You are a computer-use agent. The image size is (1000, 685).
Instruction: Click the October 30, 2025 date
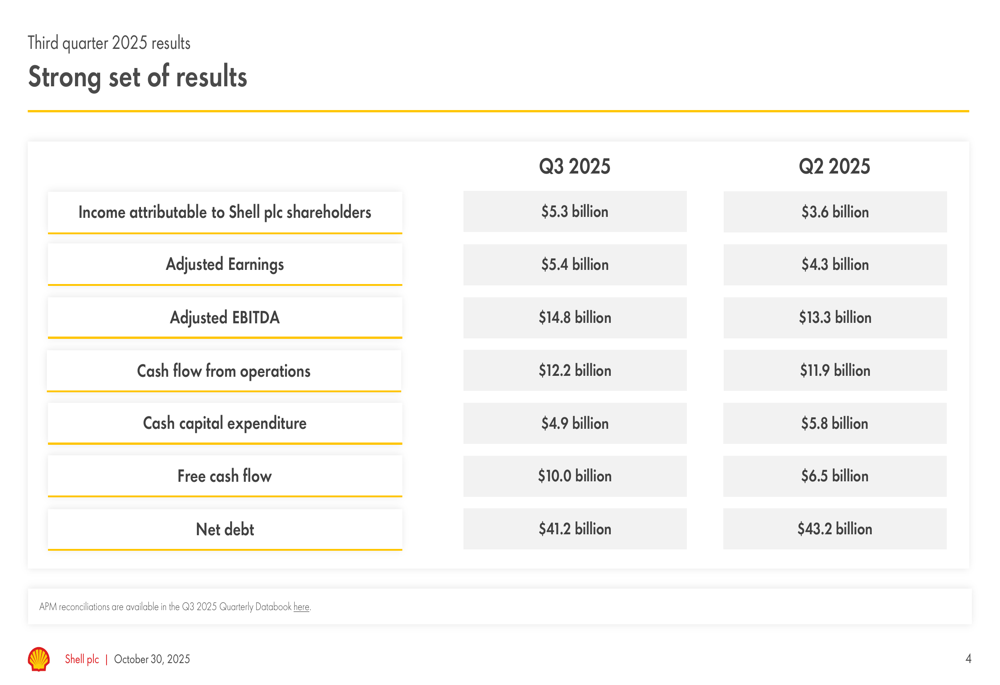[152, 660]
